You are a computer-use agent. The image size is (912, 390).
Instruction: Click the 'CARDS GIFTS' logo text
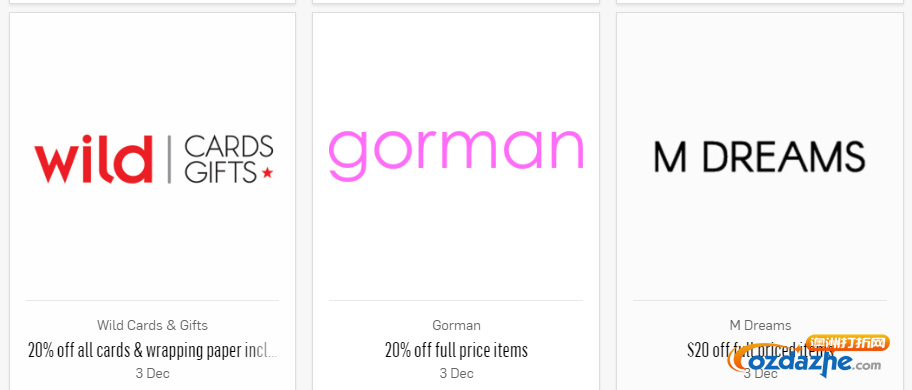(x=229, y=159)
